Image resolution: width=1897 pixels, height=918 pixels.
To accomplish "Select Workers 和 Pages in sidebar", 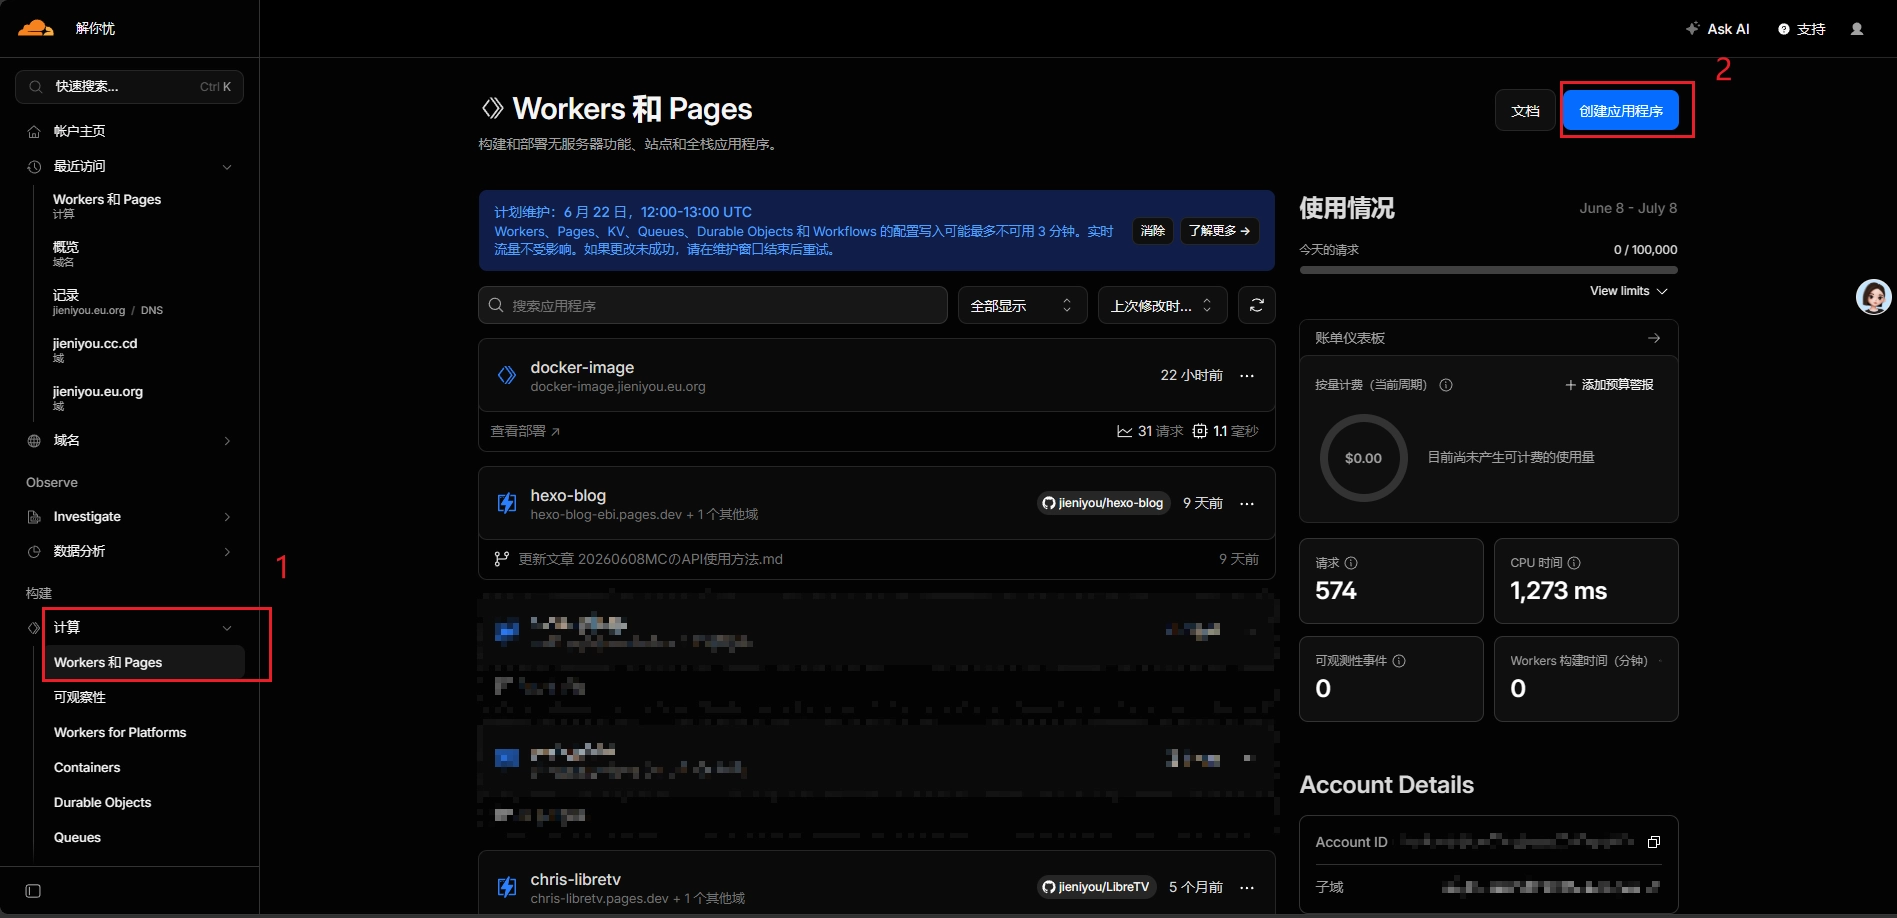I will click(144, 662).
